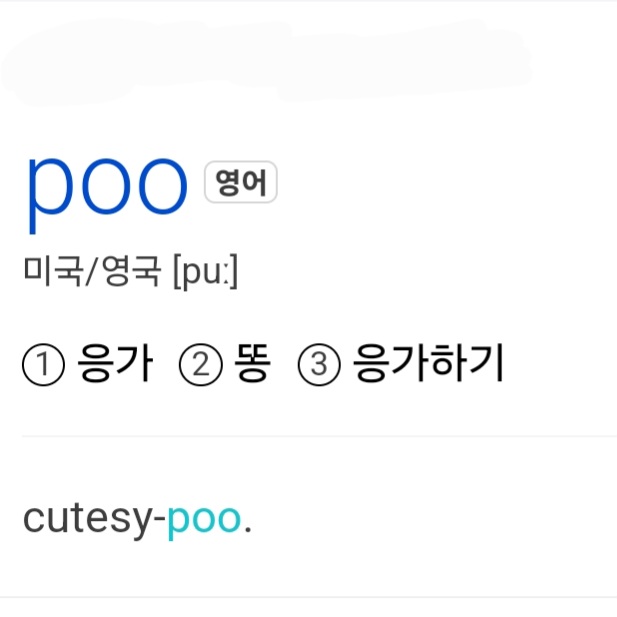The height and width of the screenshot is (617, 617).
Task: Click the circled number ① marker
Action: tap(43, 367)
